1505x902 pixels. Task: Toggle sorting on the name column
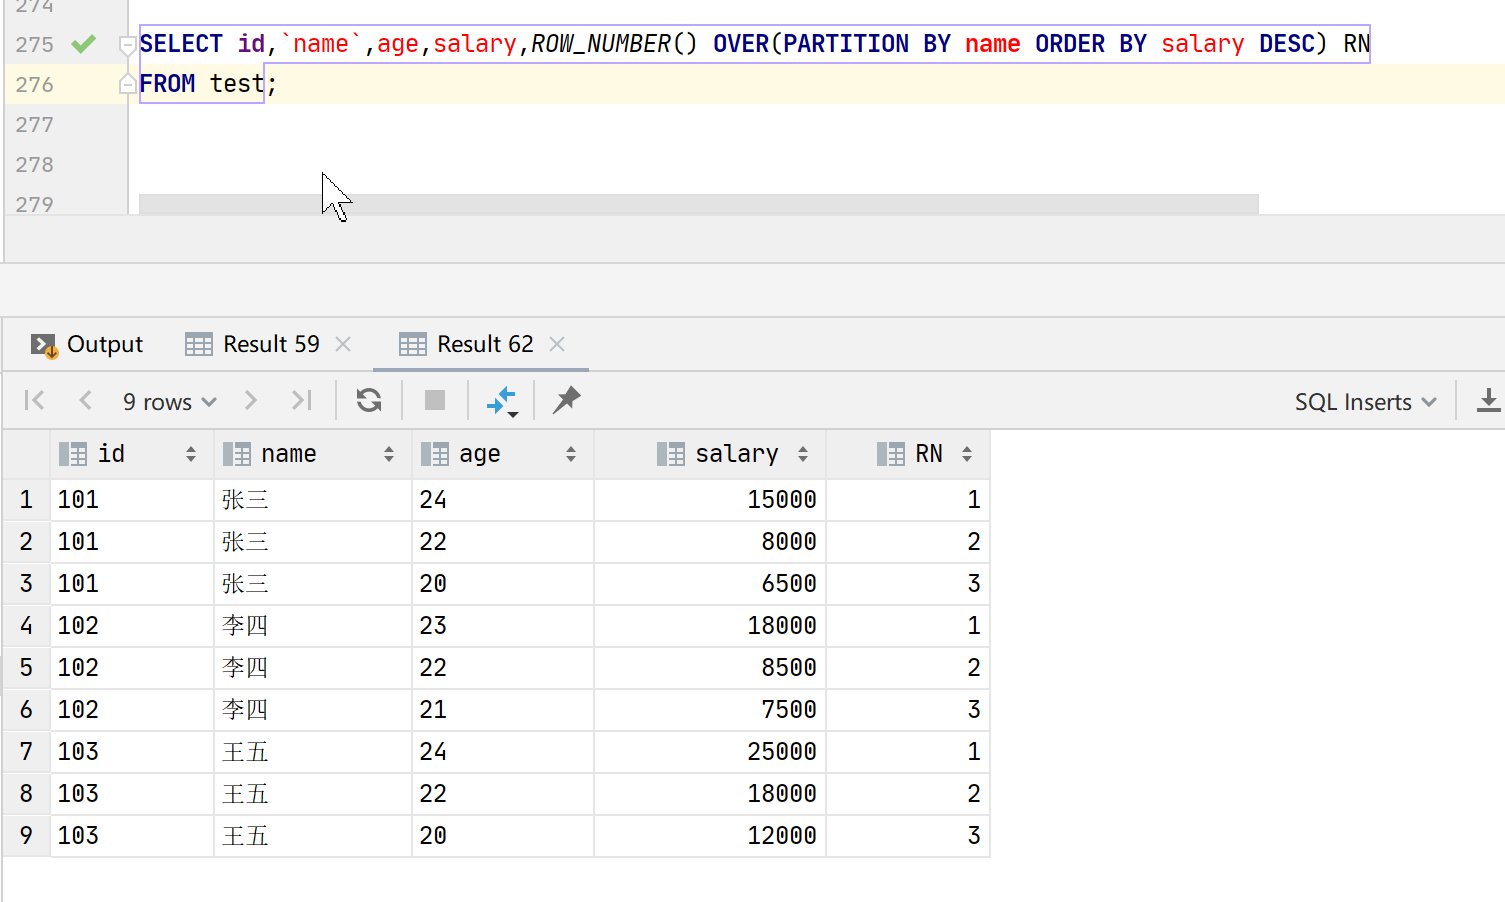[389, 453]
